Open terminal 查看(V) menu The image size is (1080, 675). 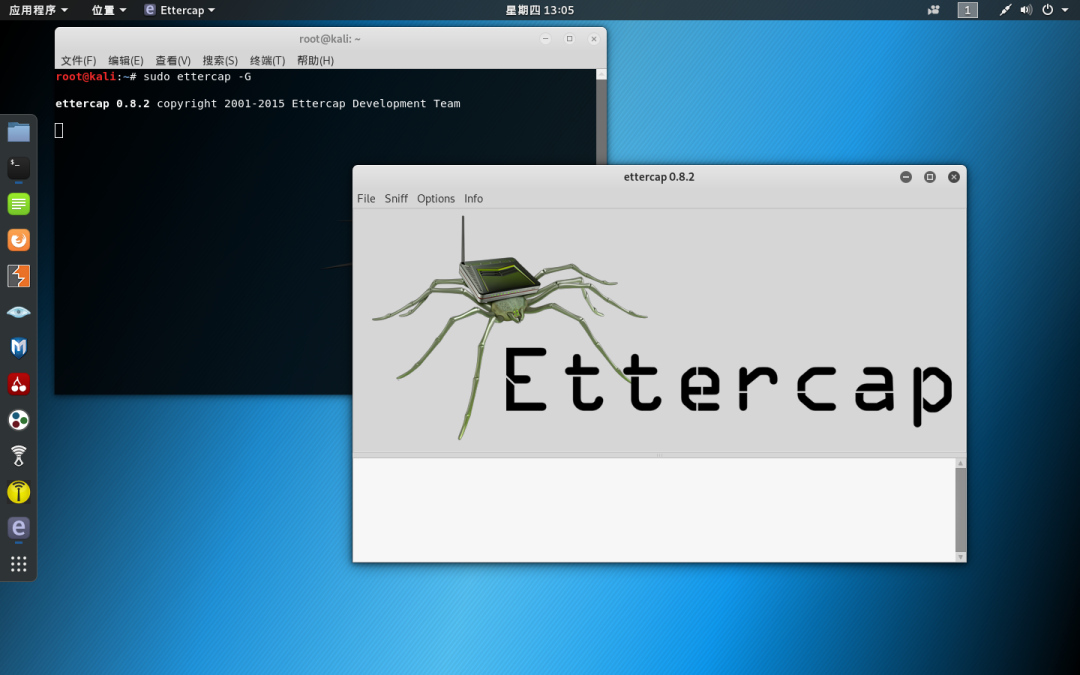(173, 61)
